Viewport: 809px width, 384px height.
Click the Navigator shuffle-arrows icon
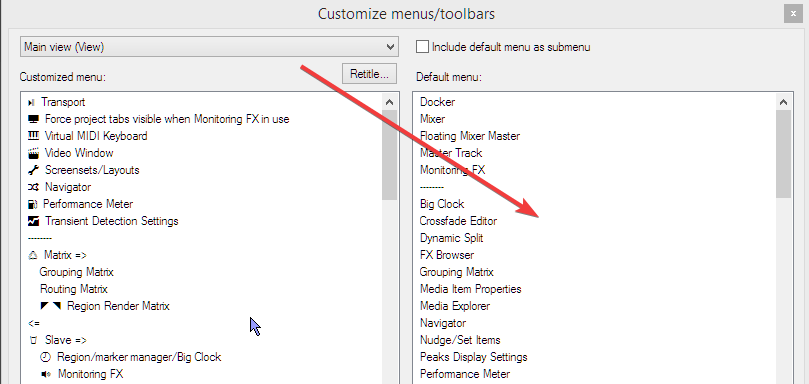tap(34, 187)
